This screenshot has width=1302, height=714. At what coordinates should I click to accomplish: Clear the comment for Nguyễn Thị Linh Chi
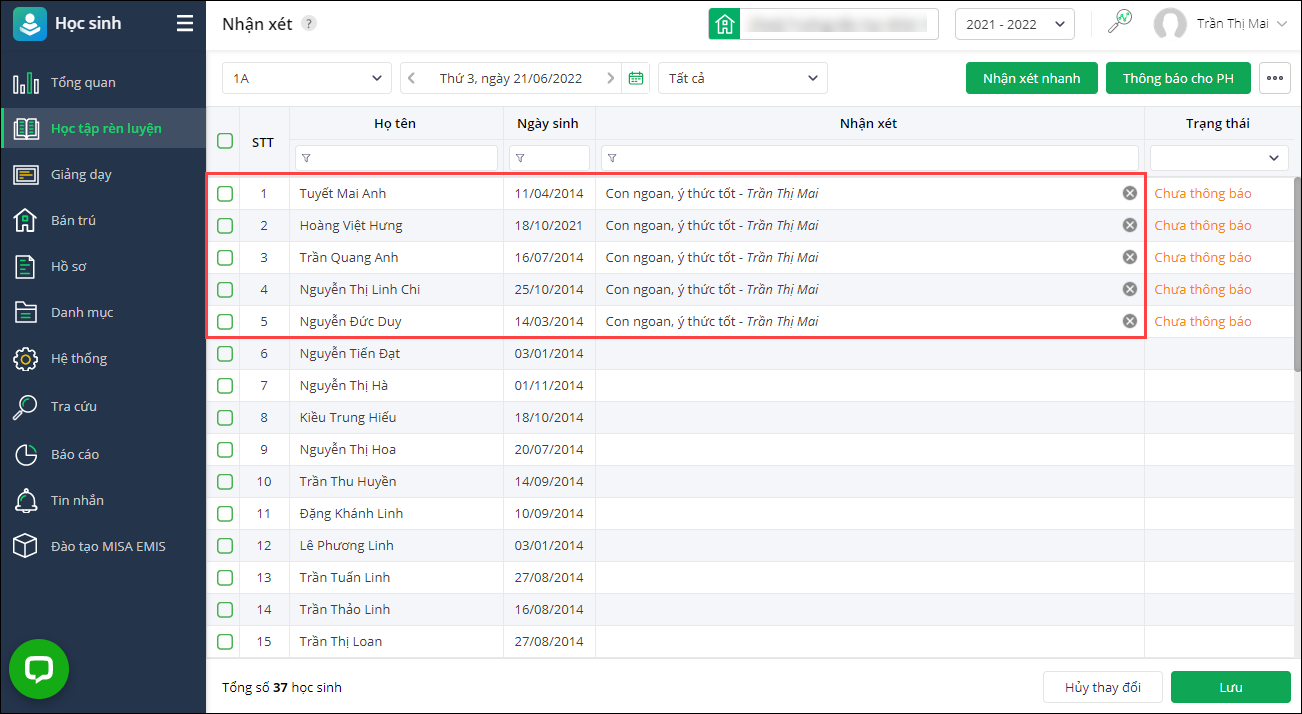pos(1130,289)
